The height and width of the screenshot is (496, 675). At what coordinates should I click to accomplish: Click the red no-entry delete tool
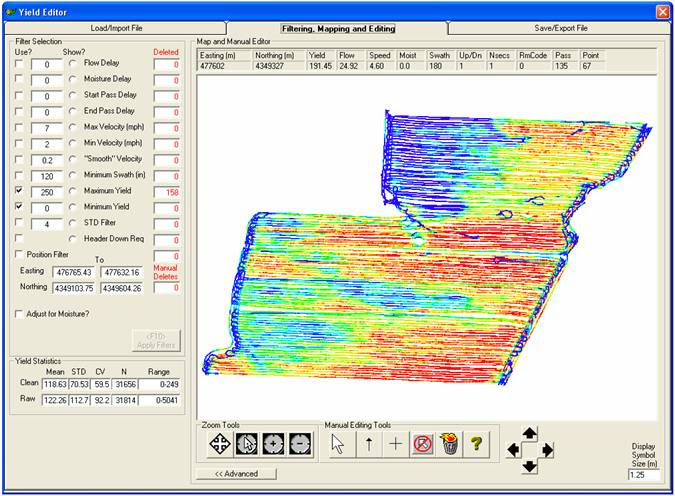[422, 445]
